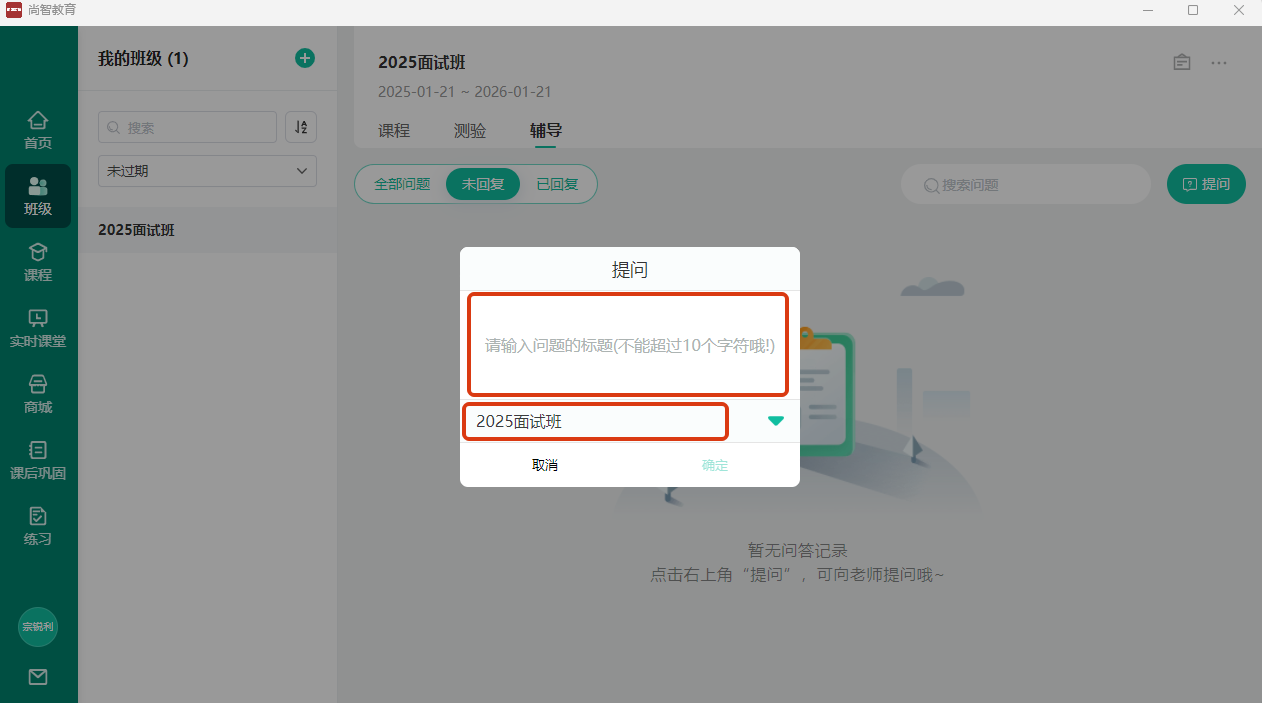Select the 已回复 filter option
Screen dimensions: 1262x703
(557, 184)
